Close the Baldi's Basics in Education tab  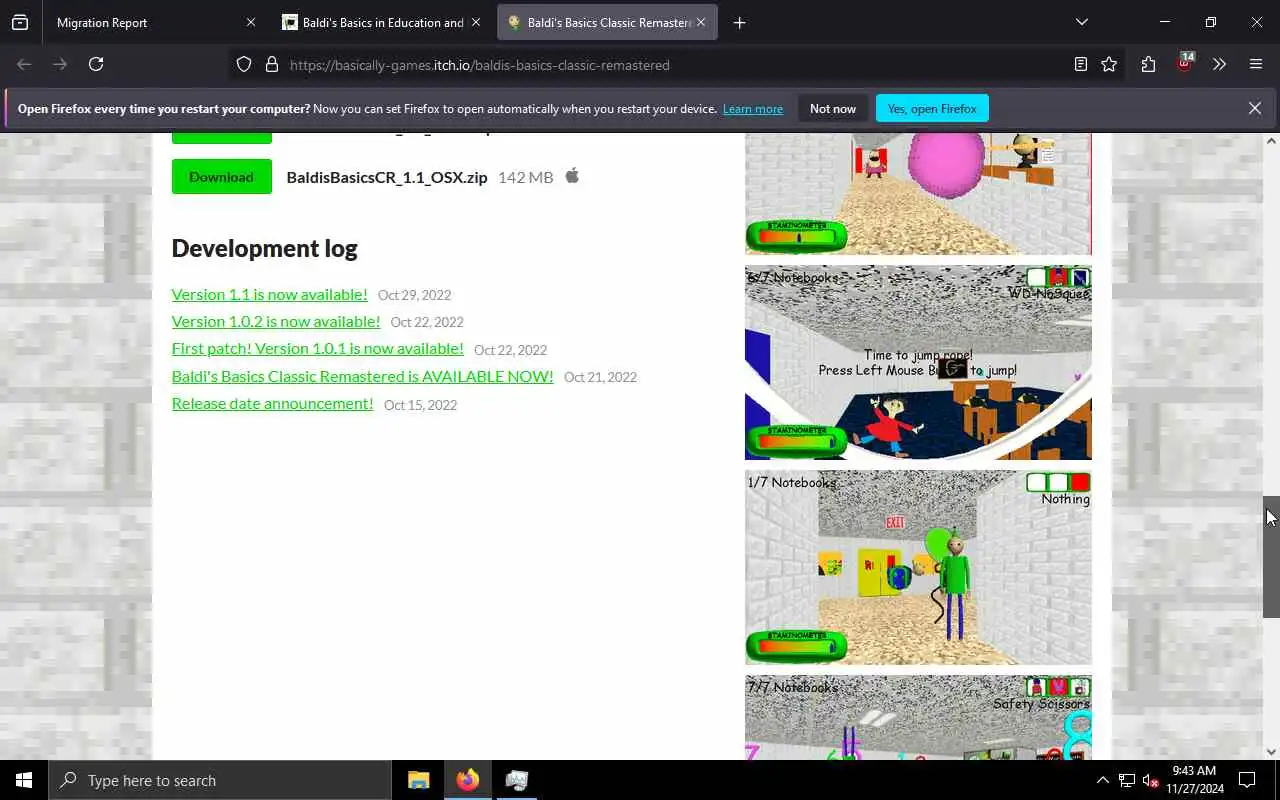click(x=476, y=22)
